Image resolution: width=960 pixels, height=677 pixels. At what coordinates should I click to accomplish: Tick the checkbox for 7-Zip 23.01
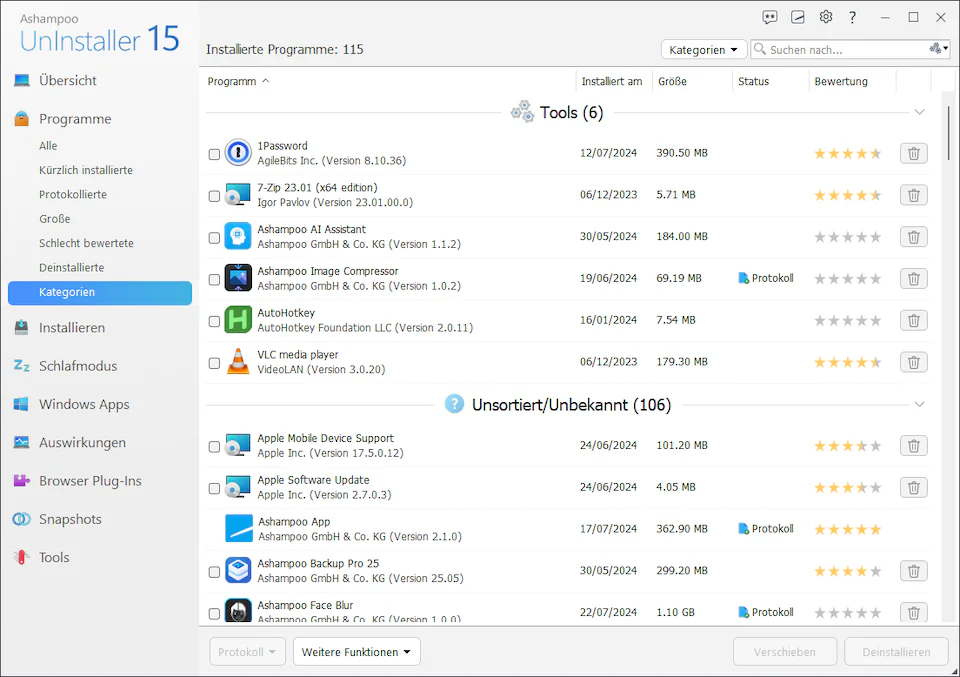pyautogui.click(x=214, y=196)
